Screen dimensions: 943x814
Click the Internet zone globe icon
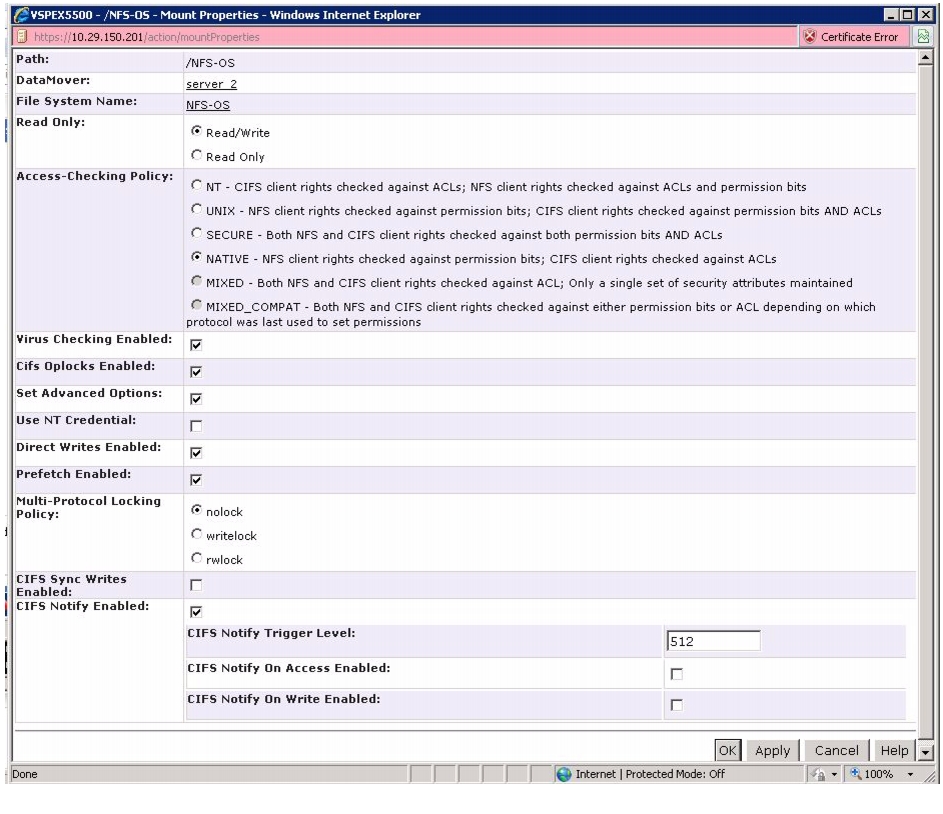pos(564,774)
